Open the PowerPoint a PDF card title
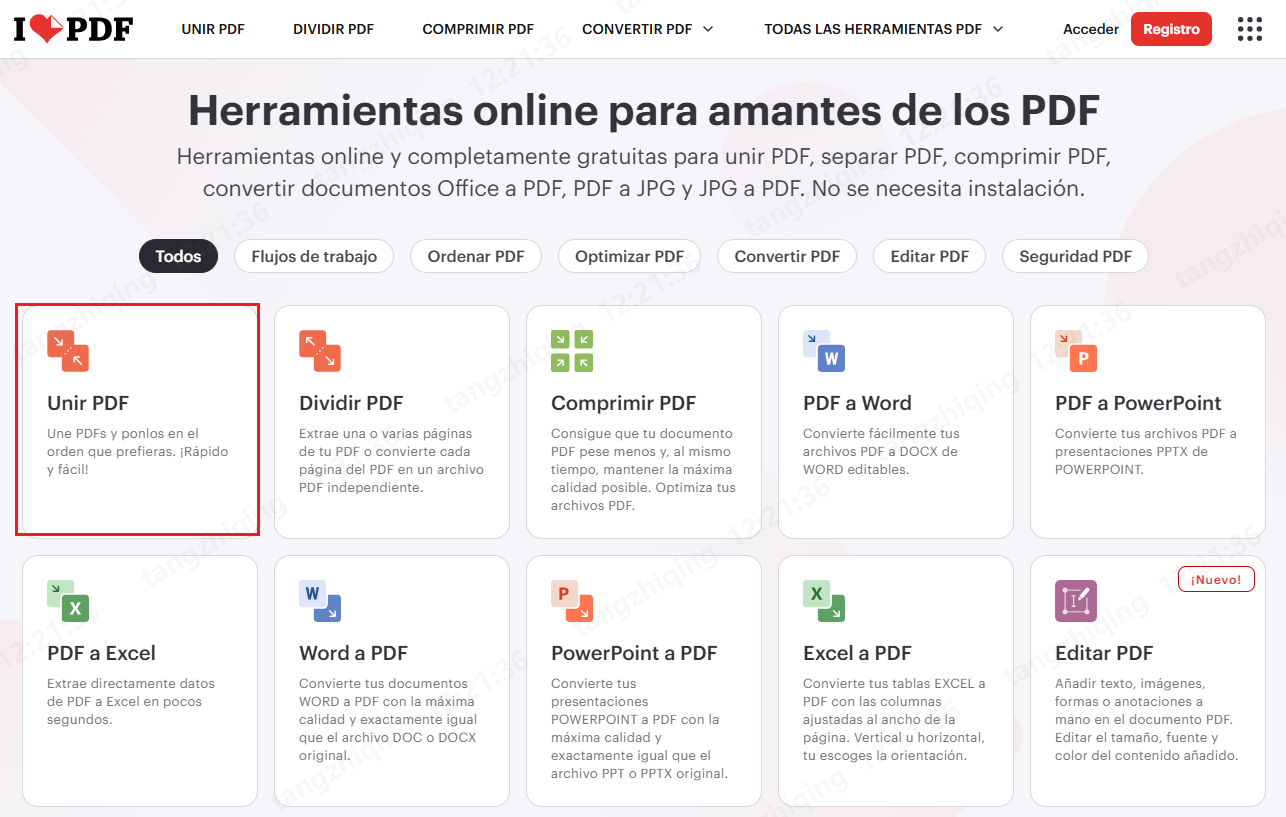The height and width of the screenshot is (817, 1286). 634,653
